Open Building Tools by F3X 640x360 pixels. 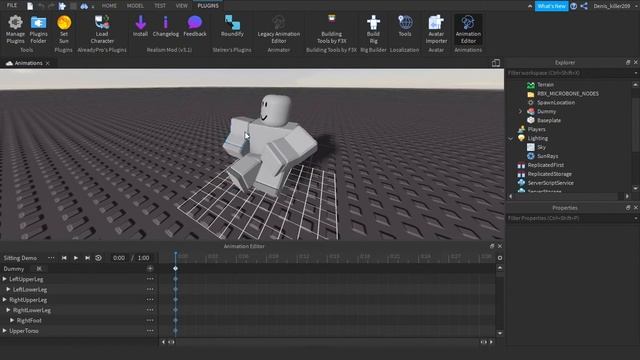(x=331, y=29)
